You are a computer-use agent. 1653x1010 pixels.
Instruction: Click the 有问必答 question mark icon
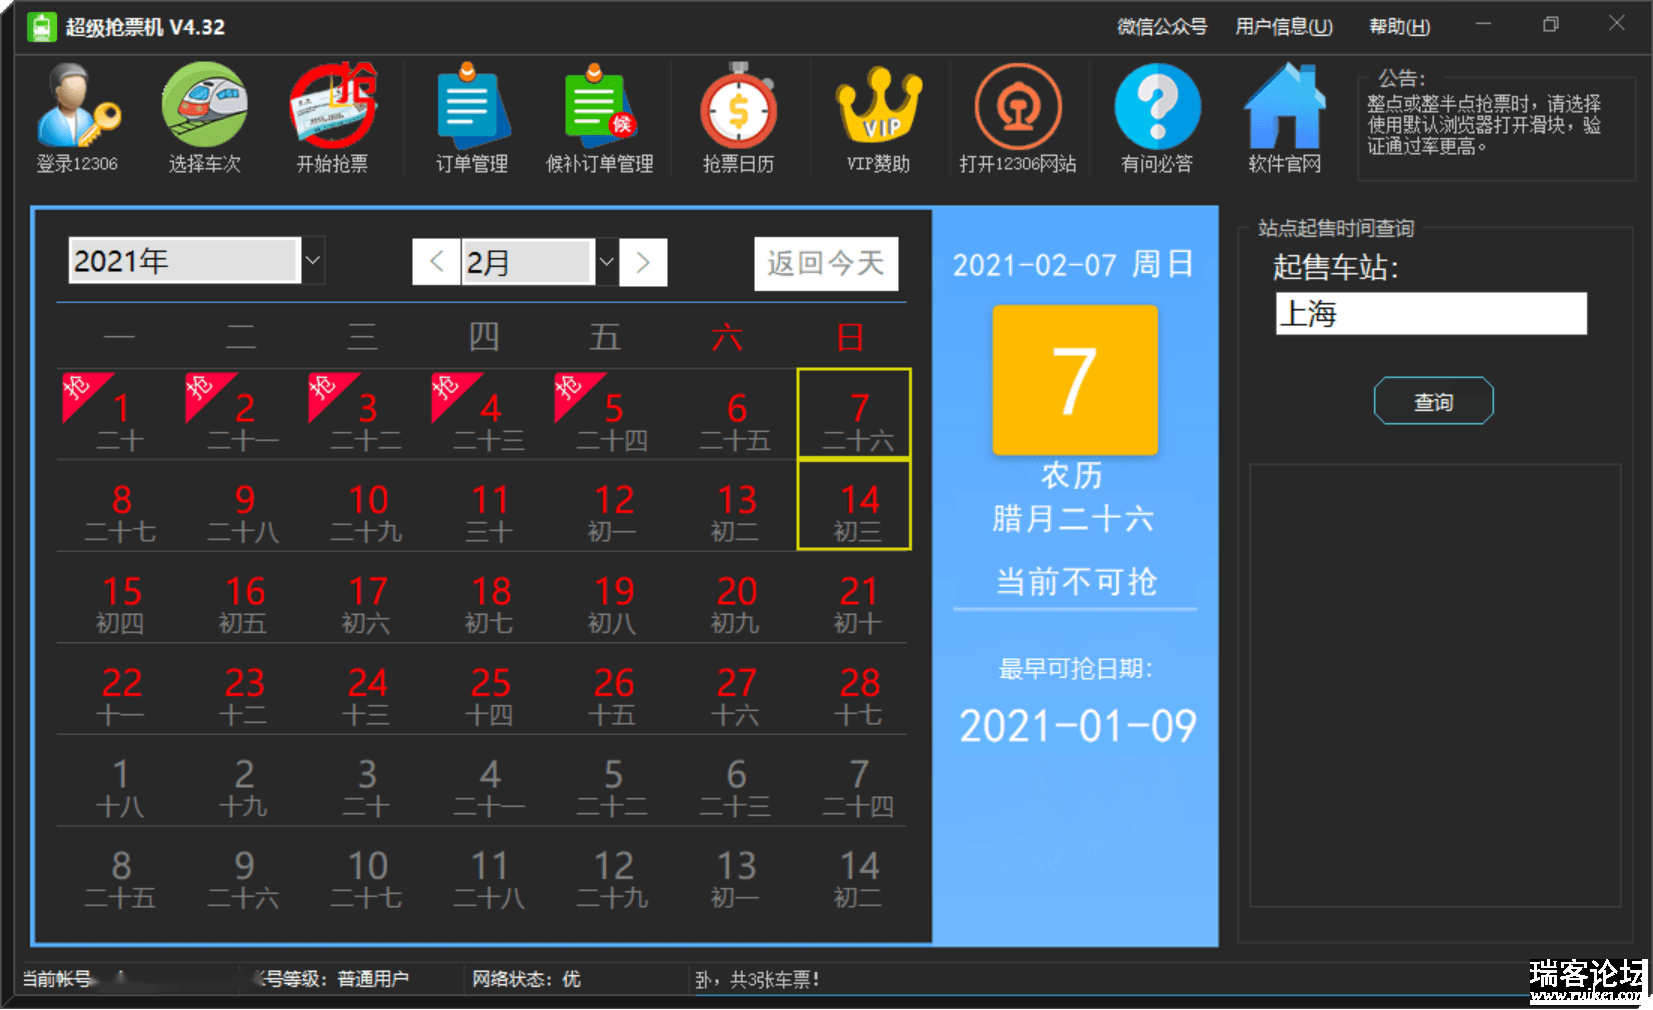(x=1157, y=118)
